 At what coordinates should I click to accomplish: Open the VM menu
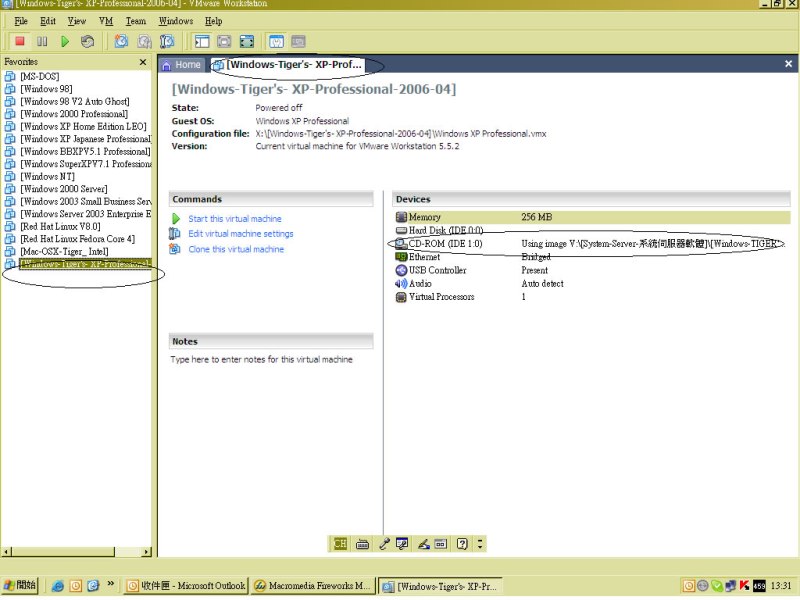coord(106,21)
